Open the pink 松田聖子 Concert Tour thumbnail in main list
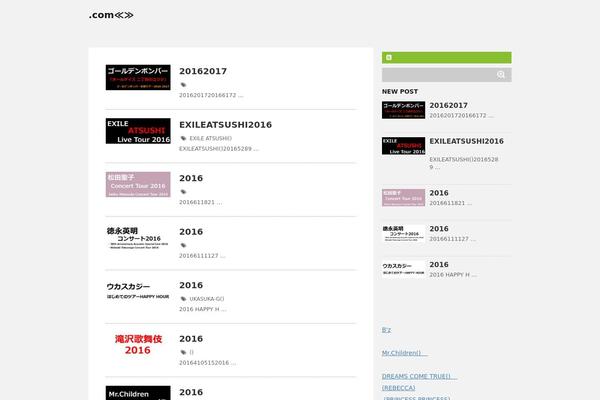This screenshot has height=400, width=600. coord(138,184)
